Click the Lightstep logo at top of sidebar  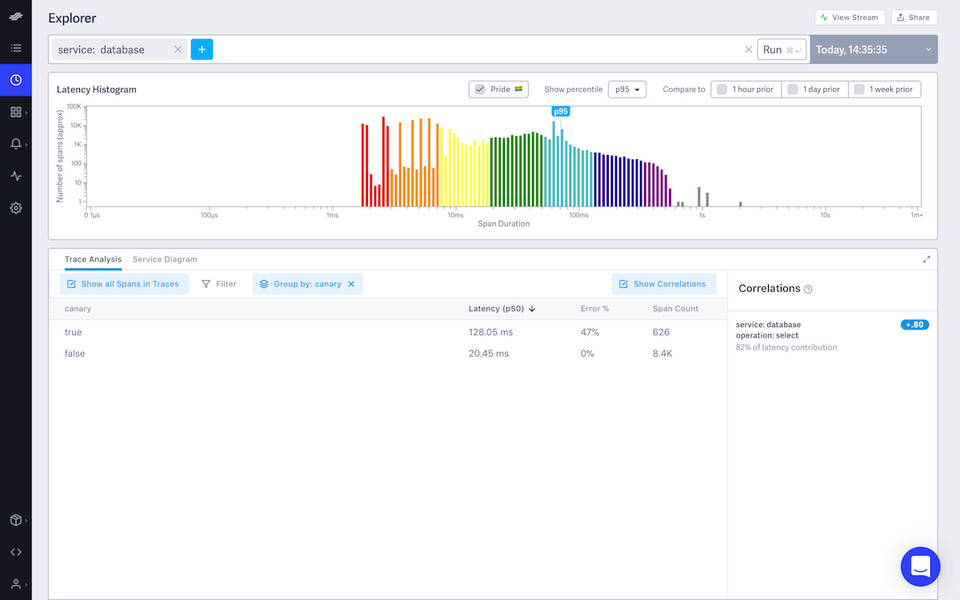coord(15,15)
